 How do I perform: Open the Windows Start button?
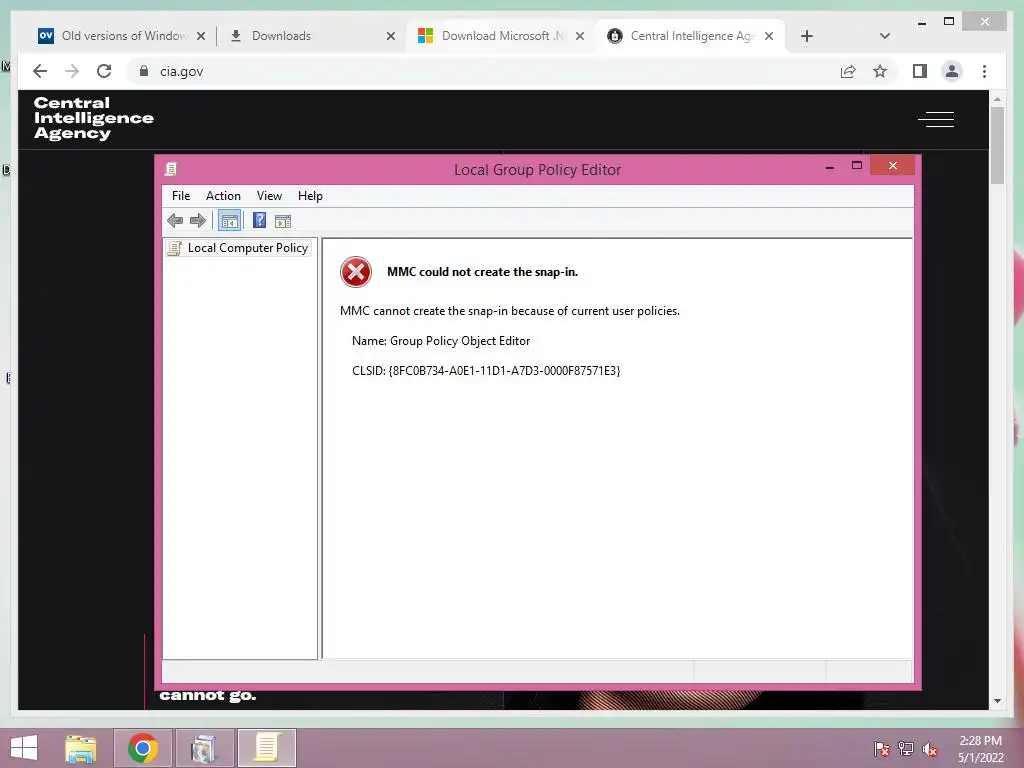click(24, 748)
